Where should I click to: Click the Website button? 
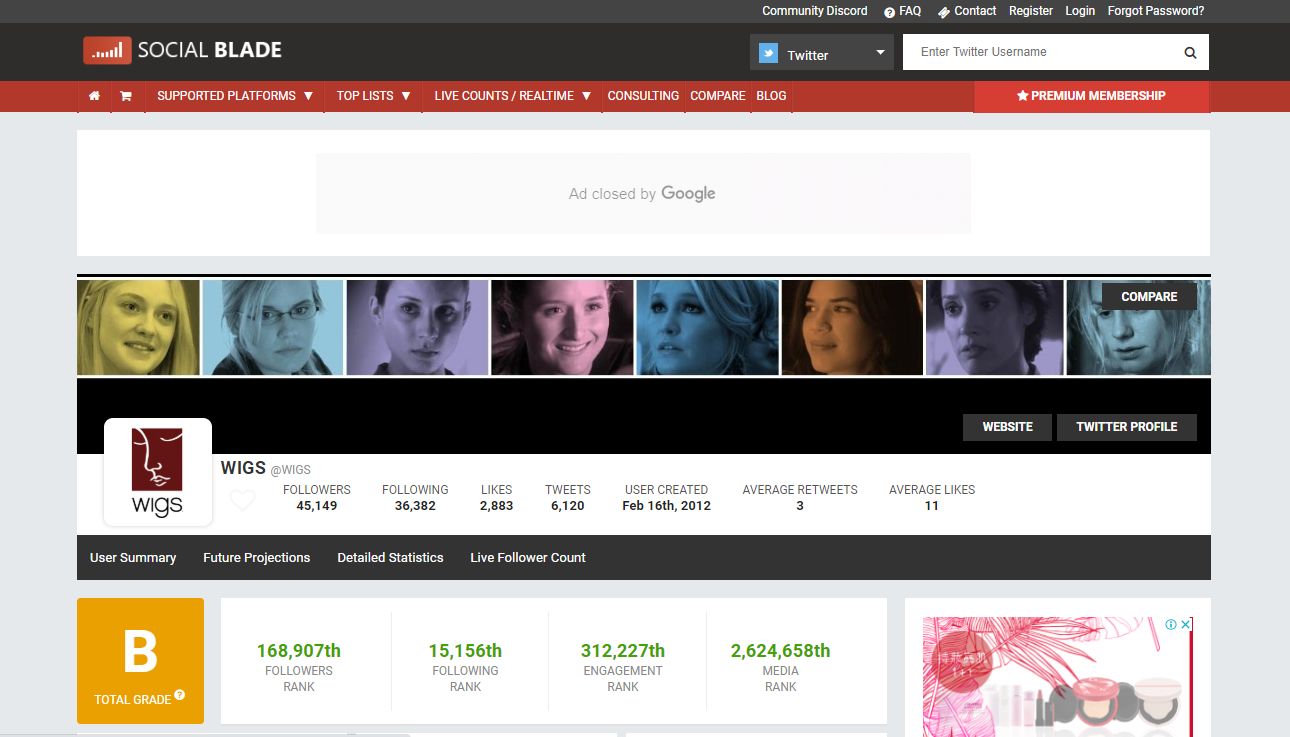(x=1007, y=427)
